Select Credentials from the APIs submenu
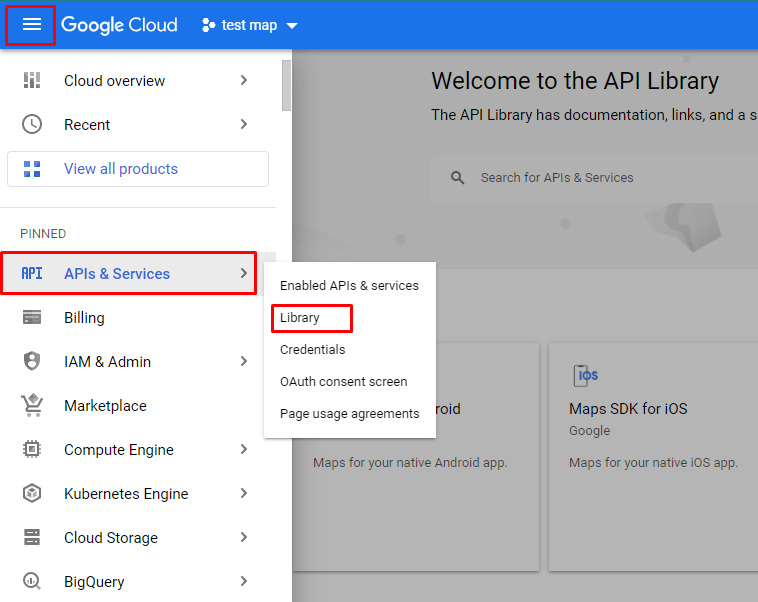 312,350
